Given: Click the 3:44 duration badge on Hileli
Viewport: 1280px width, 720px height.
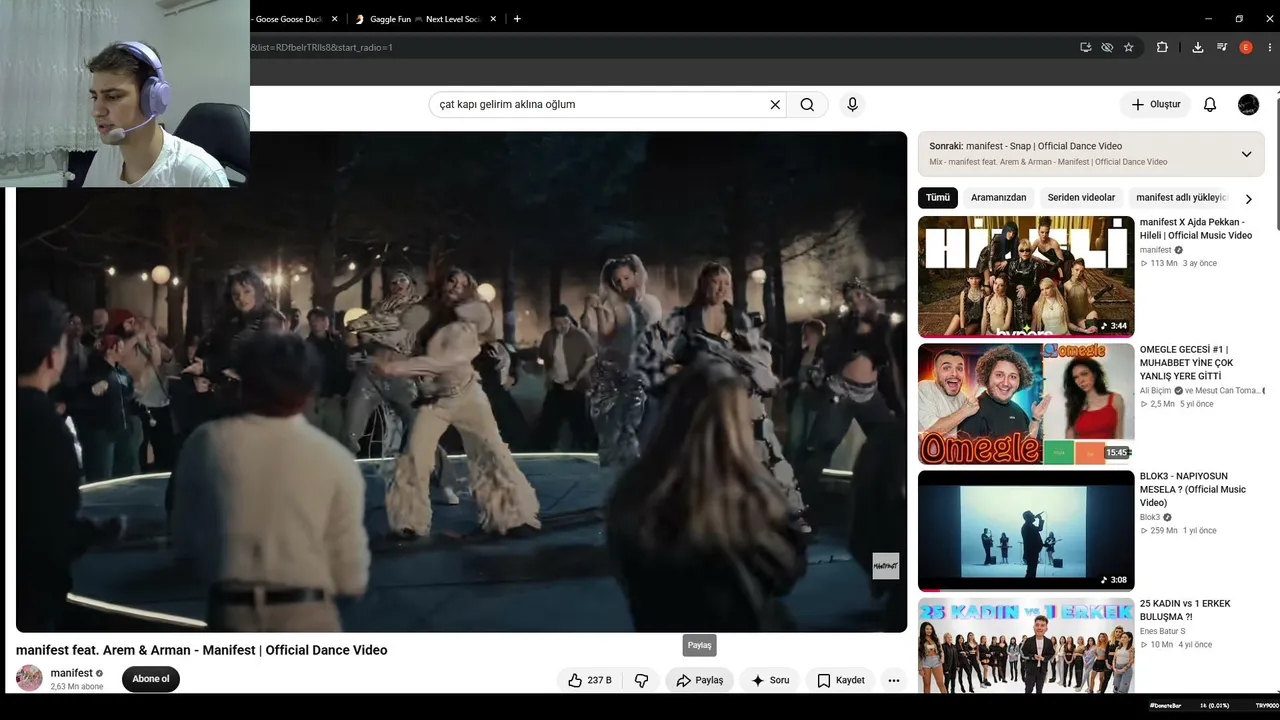Looking at the screenshot, I should tap(1114, 326).
